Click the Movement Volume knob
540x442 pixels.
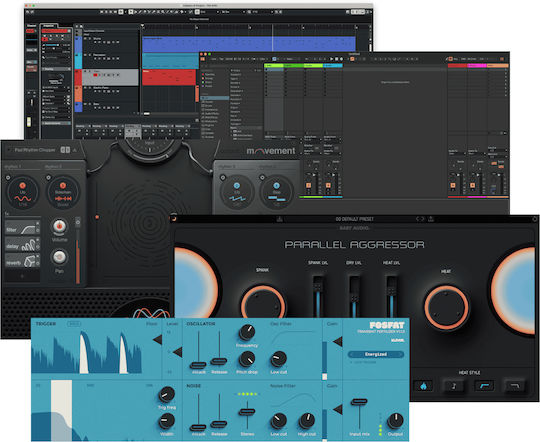(x=59, y=226)
